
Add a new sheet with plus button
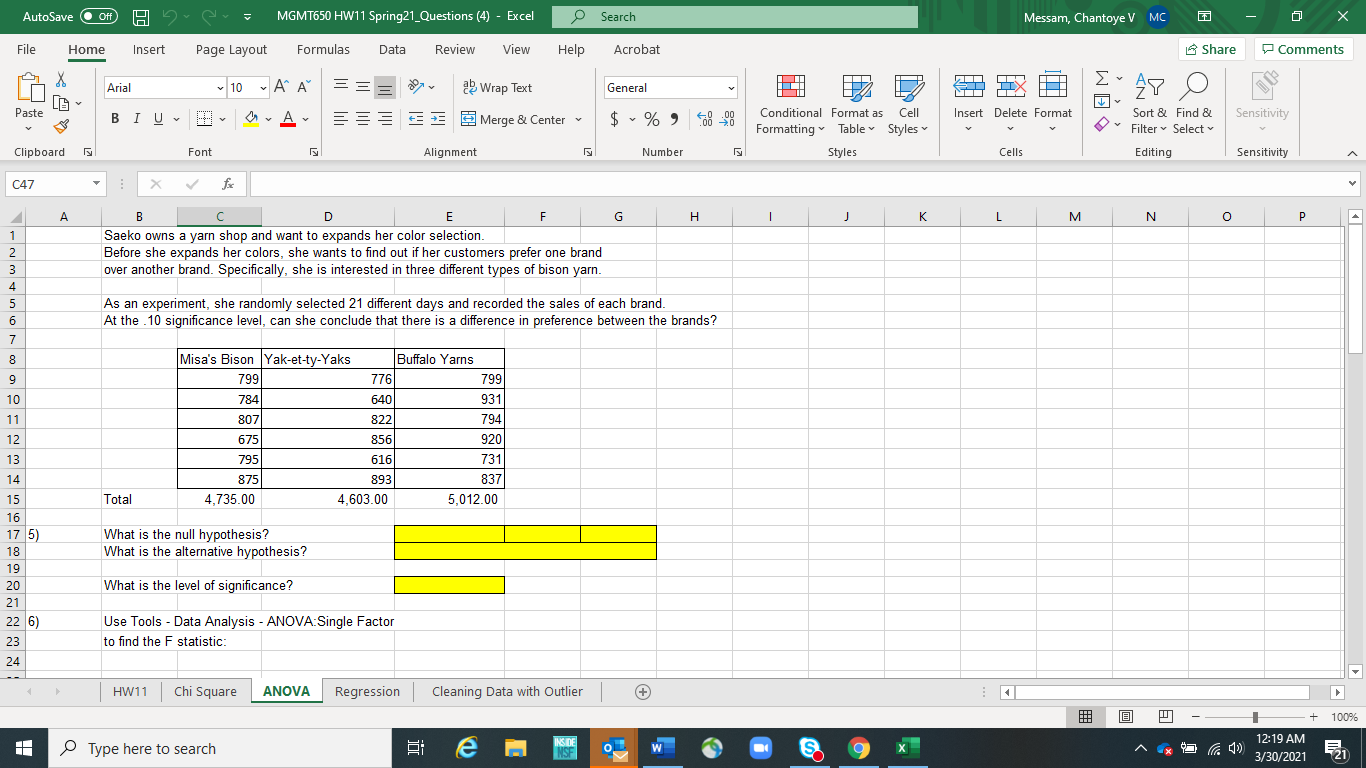coord(643,691)
